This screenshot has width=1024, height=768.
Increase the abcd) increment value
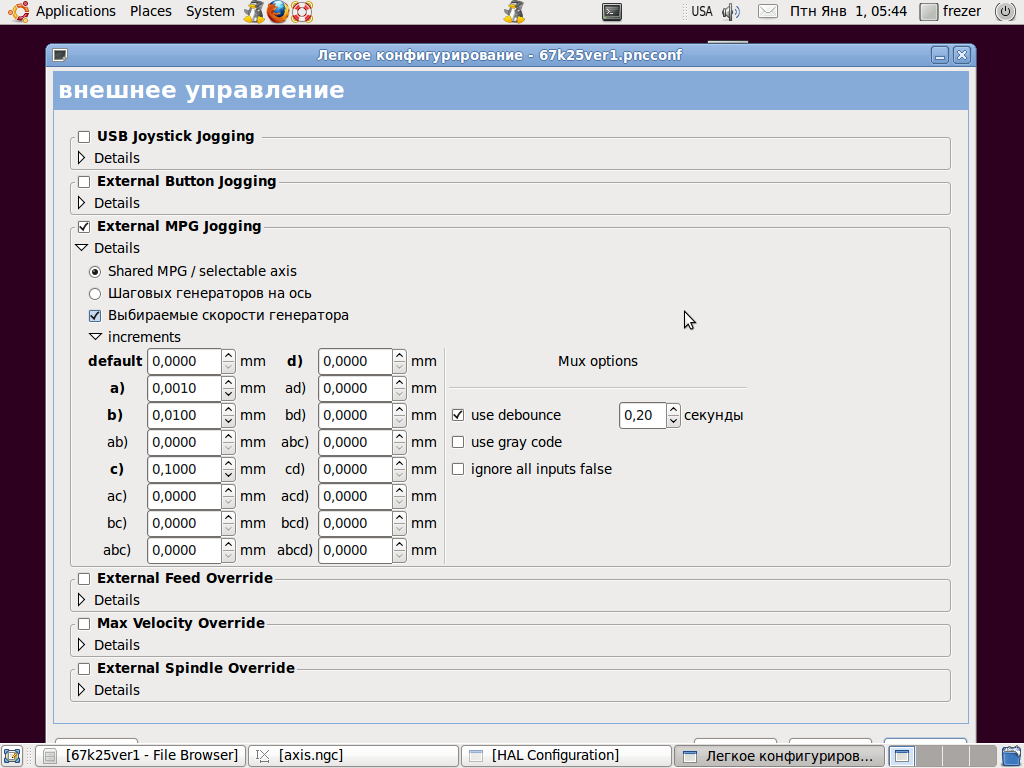coord(399,545)
